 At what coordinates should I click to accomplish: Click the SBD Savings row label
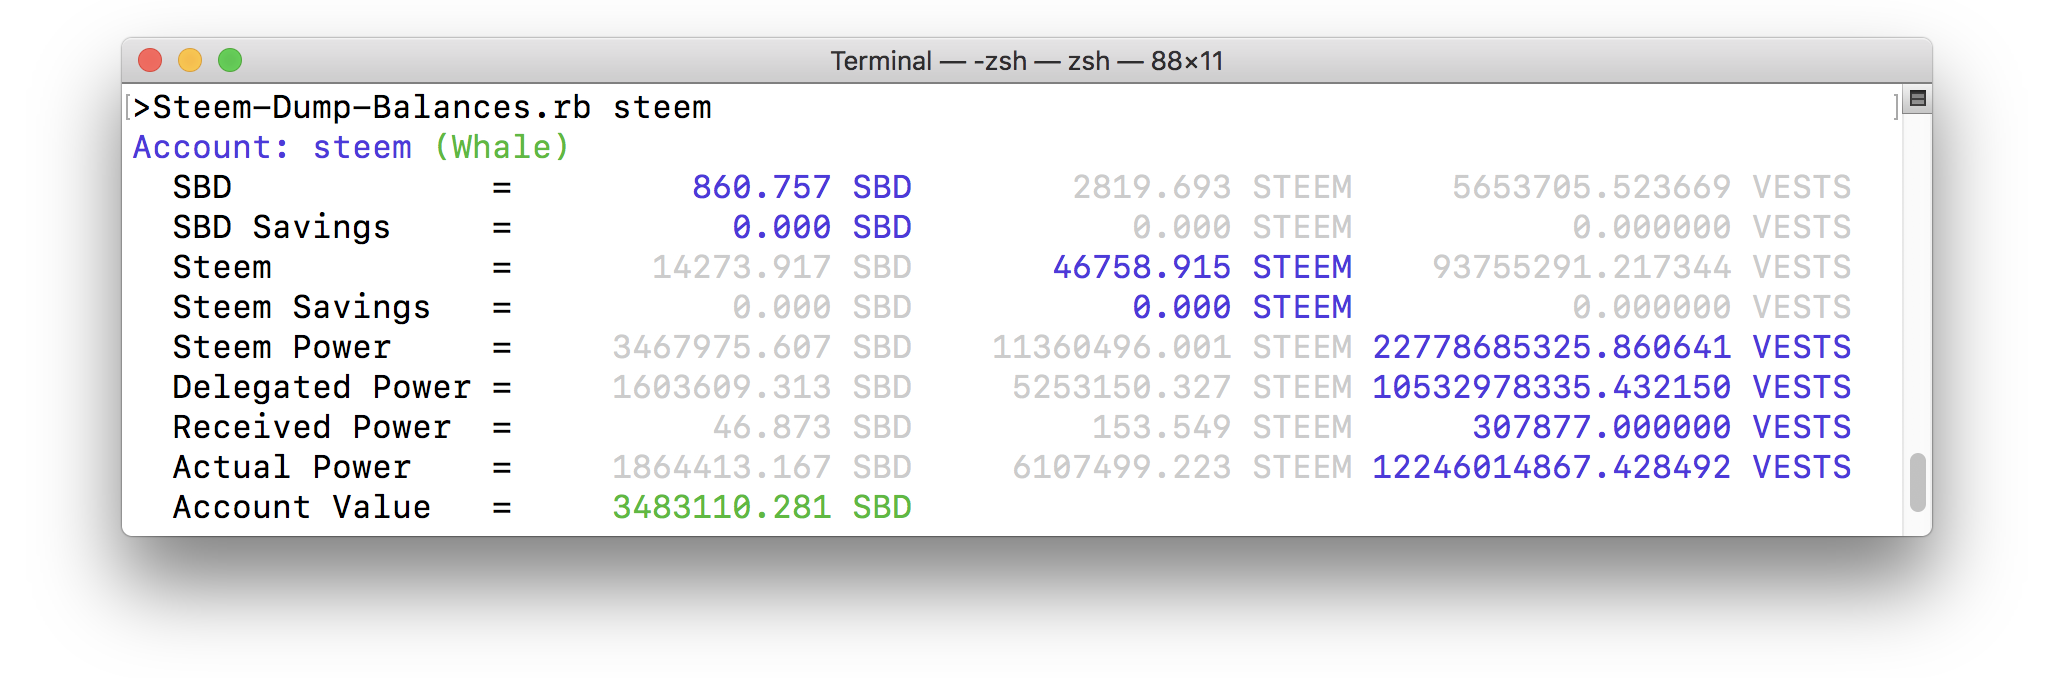click(x=281, y=227)
